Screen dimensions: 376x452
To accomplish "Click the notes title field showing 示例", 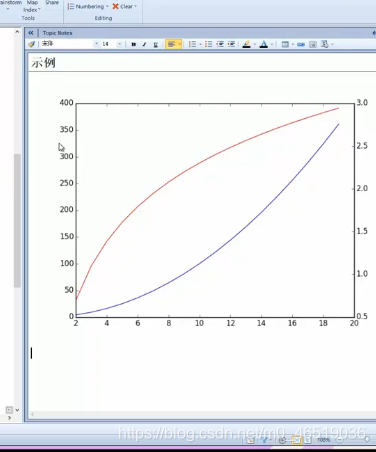I will 203,62.
